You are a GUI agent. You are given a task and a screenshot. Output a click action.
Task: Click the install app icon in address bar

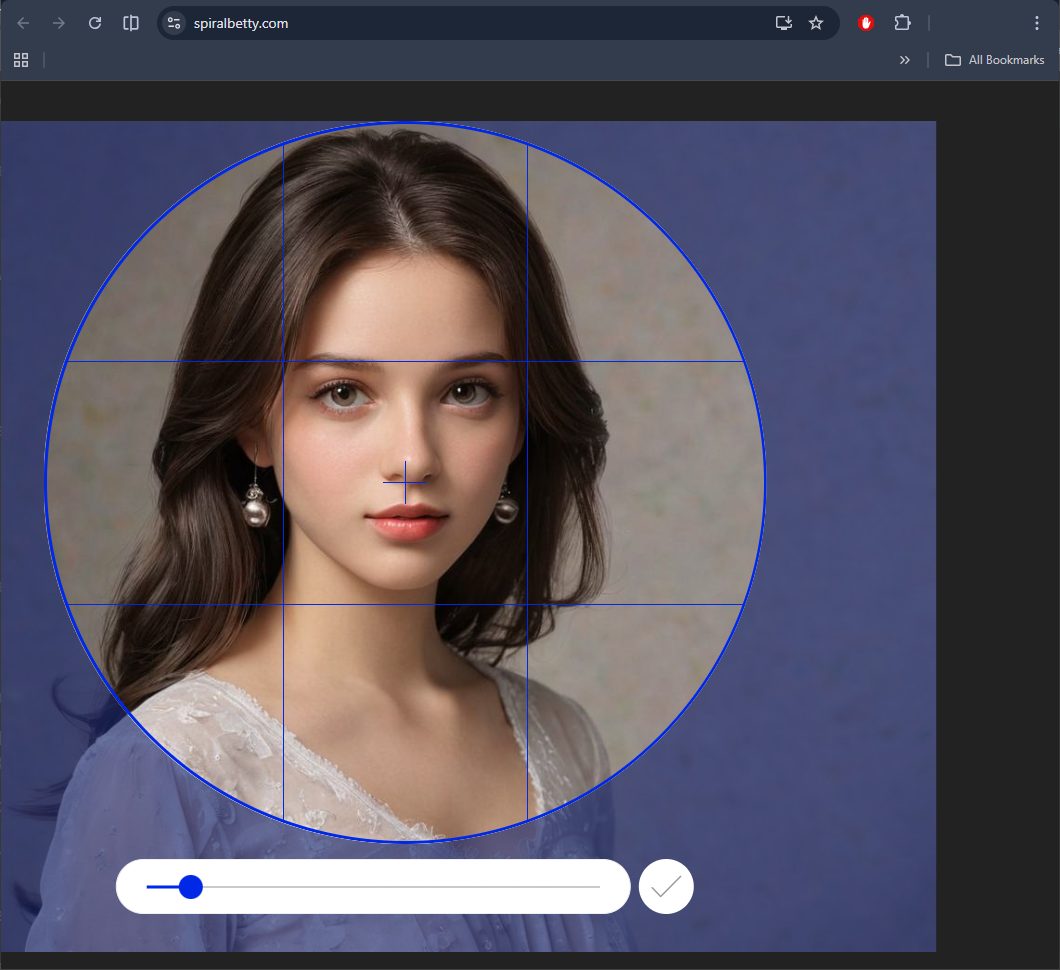click(x=784, y=23)
